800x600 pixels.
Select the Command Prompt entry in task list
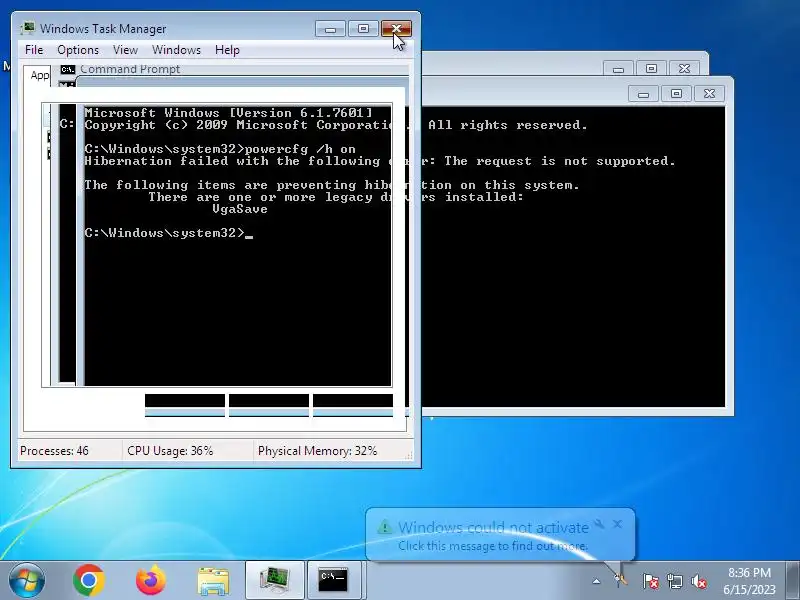120,69
